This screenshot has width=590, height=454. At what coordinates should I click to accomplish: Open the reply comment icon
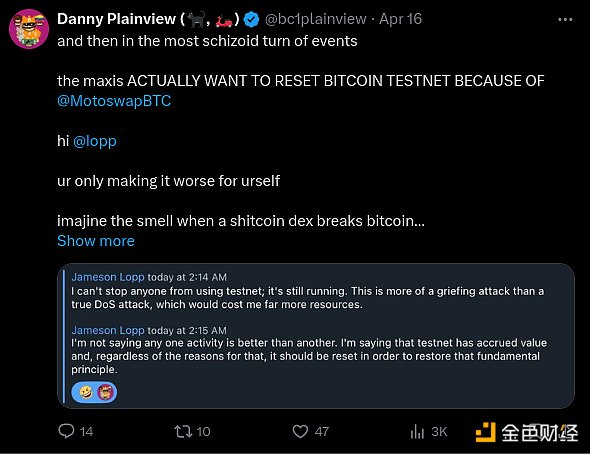click(x=66, y=431)
